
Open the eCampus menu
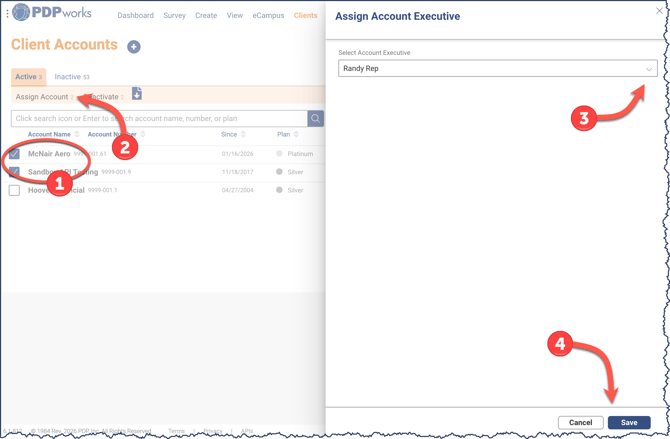pyautogui.click(x=268, y=15)
